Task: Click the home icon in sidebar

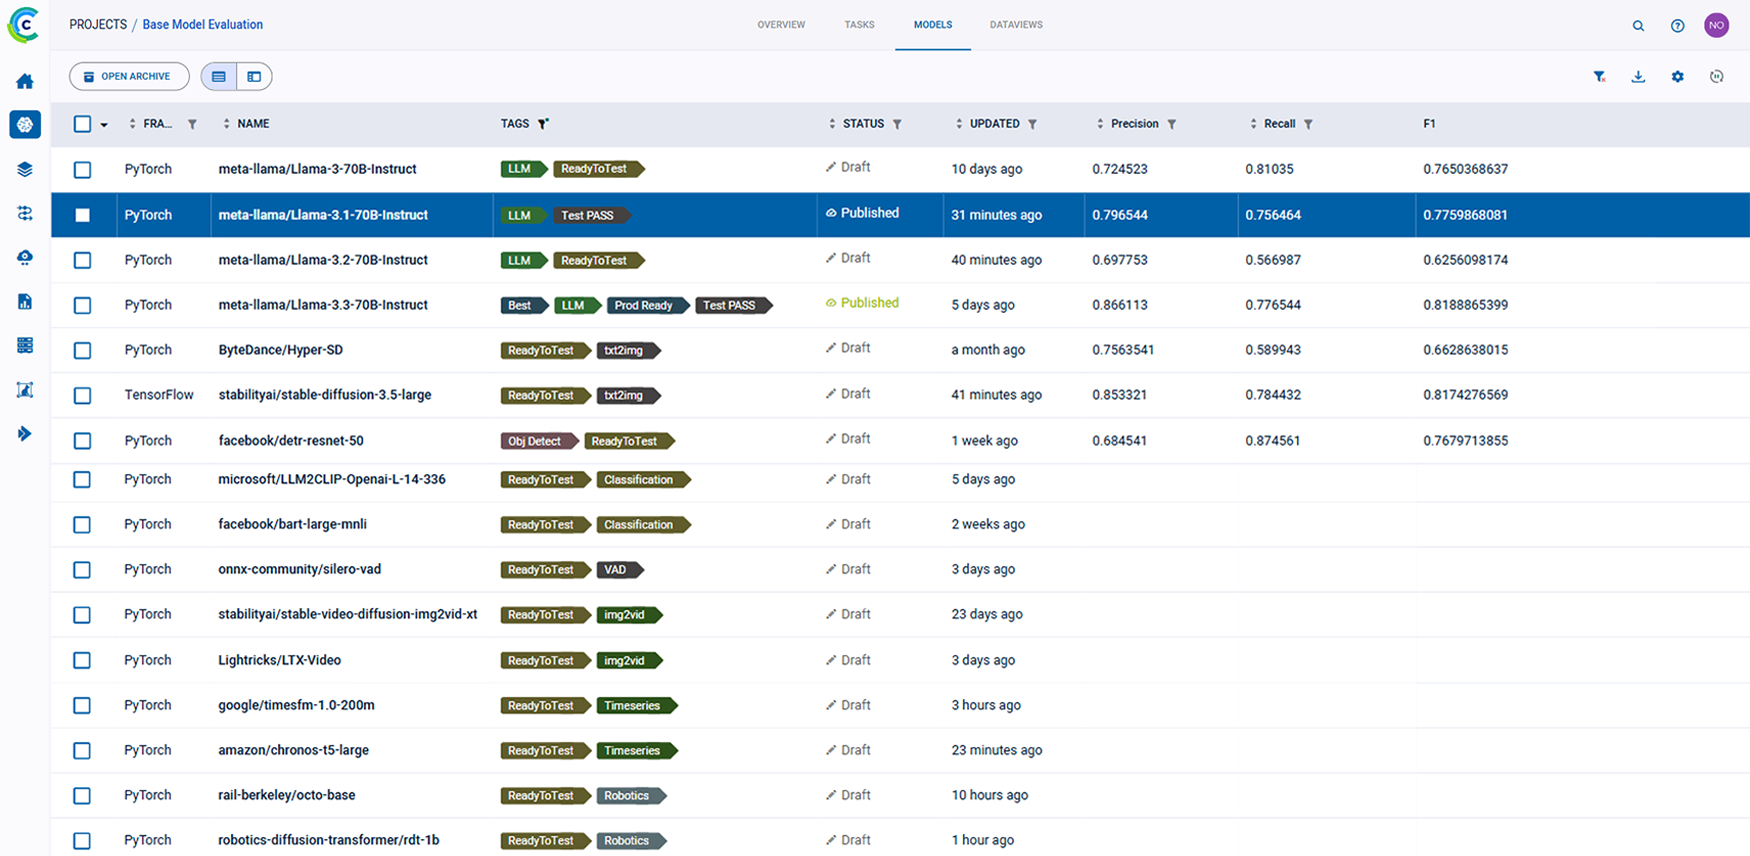Action: tap(25, 81)
